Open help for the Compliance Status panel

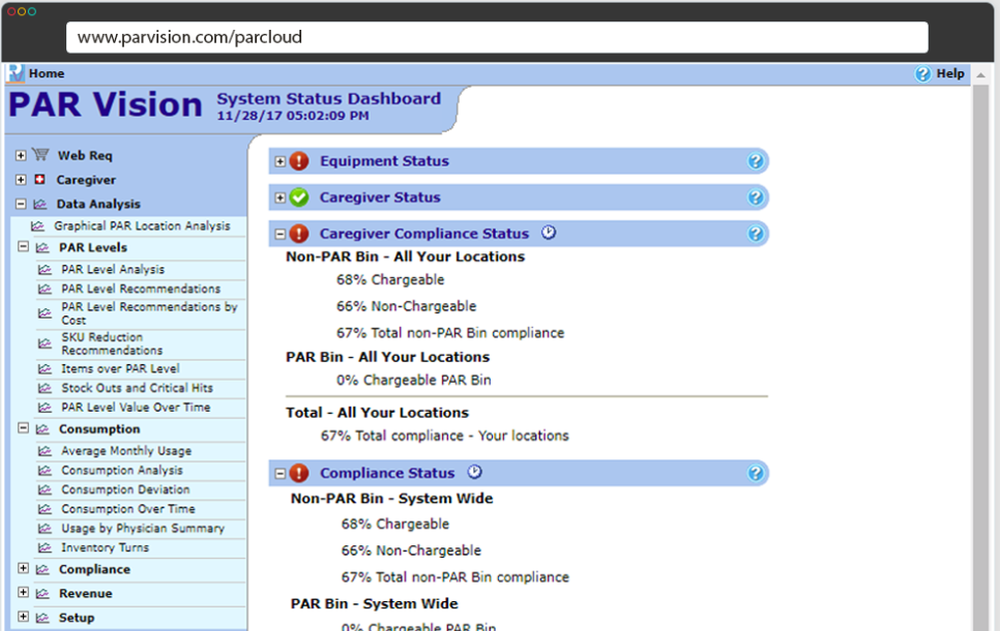(755, 473)
